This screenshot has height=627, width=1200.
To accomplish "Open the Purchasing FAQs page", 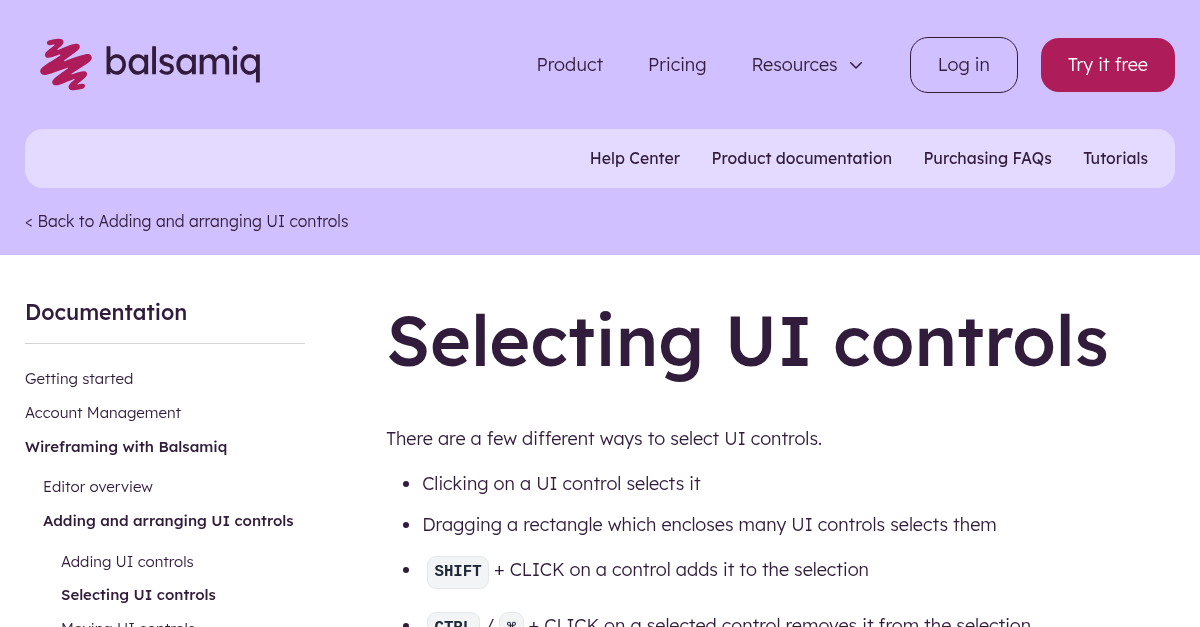I will pyautogui.click(x=987, y=158).
